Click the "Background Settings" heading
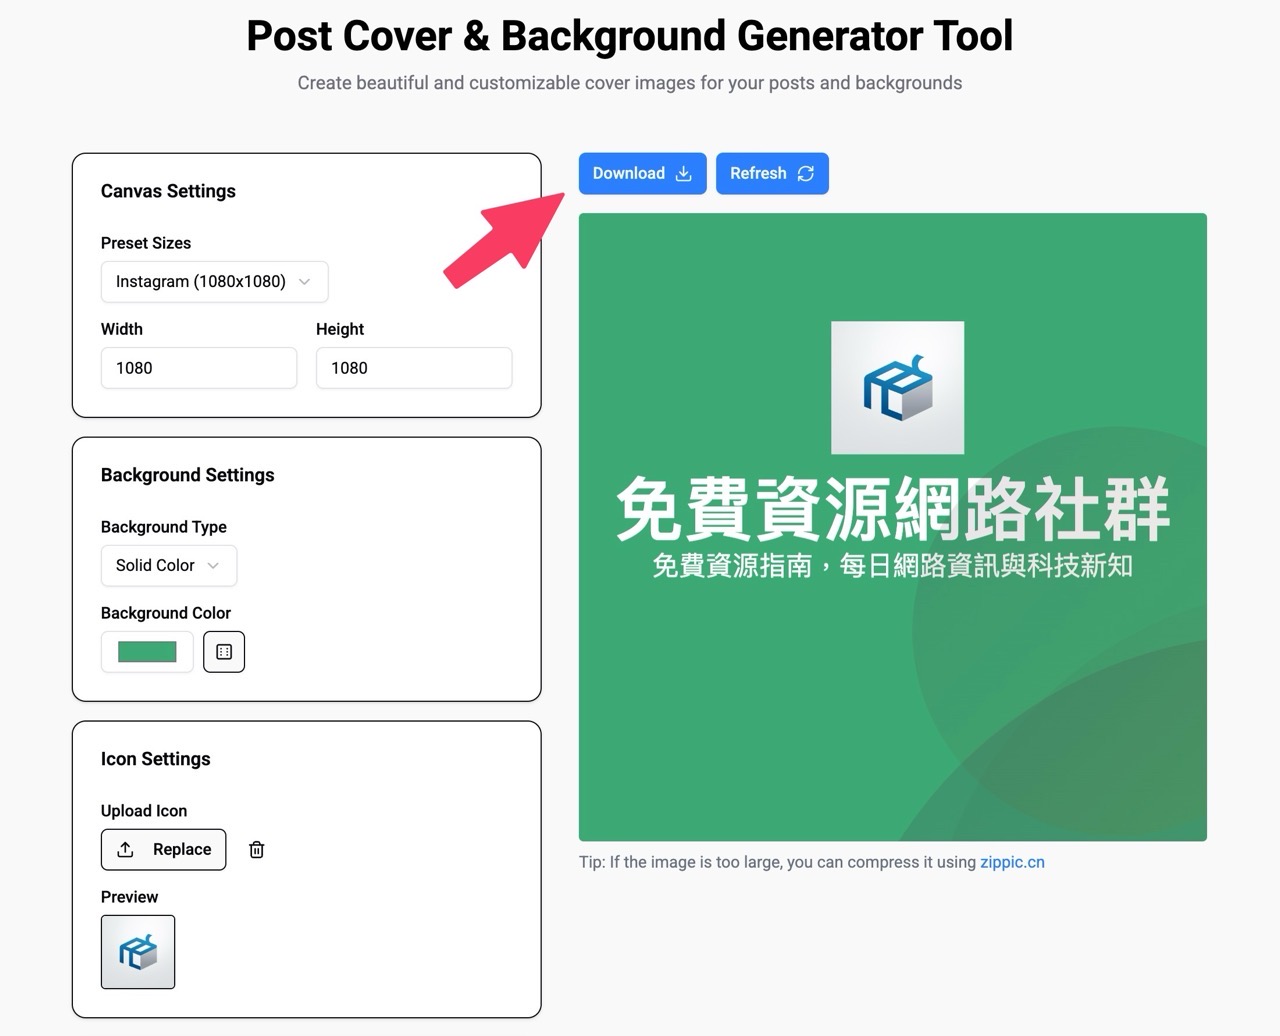The image size is (1280, 1036). click(x=187, y=475)
